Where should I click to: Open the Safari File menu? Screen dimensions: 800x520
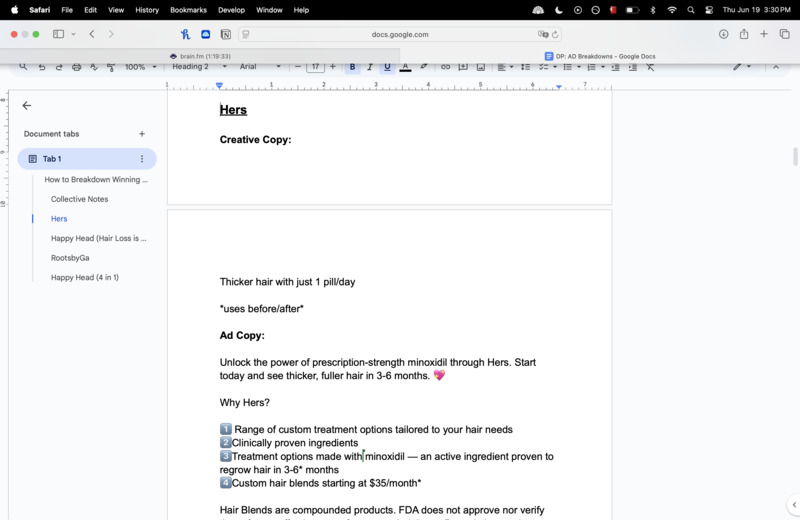pos(67,10)
